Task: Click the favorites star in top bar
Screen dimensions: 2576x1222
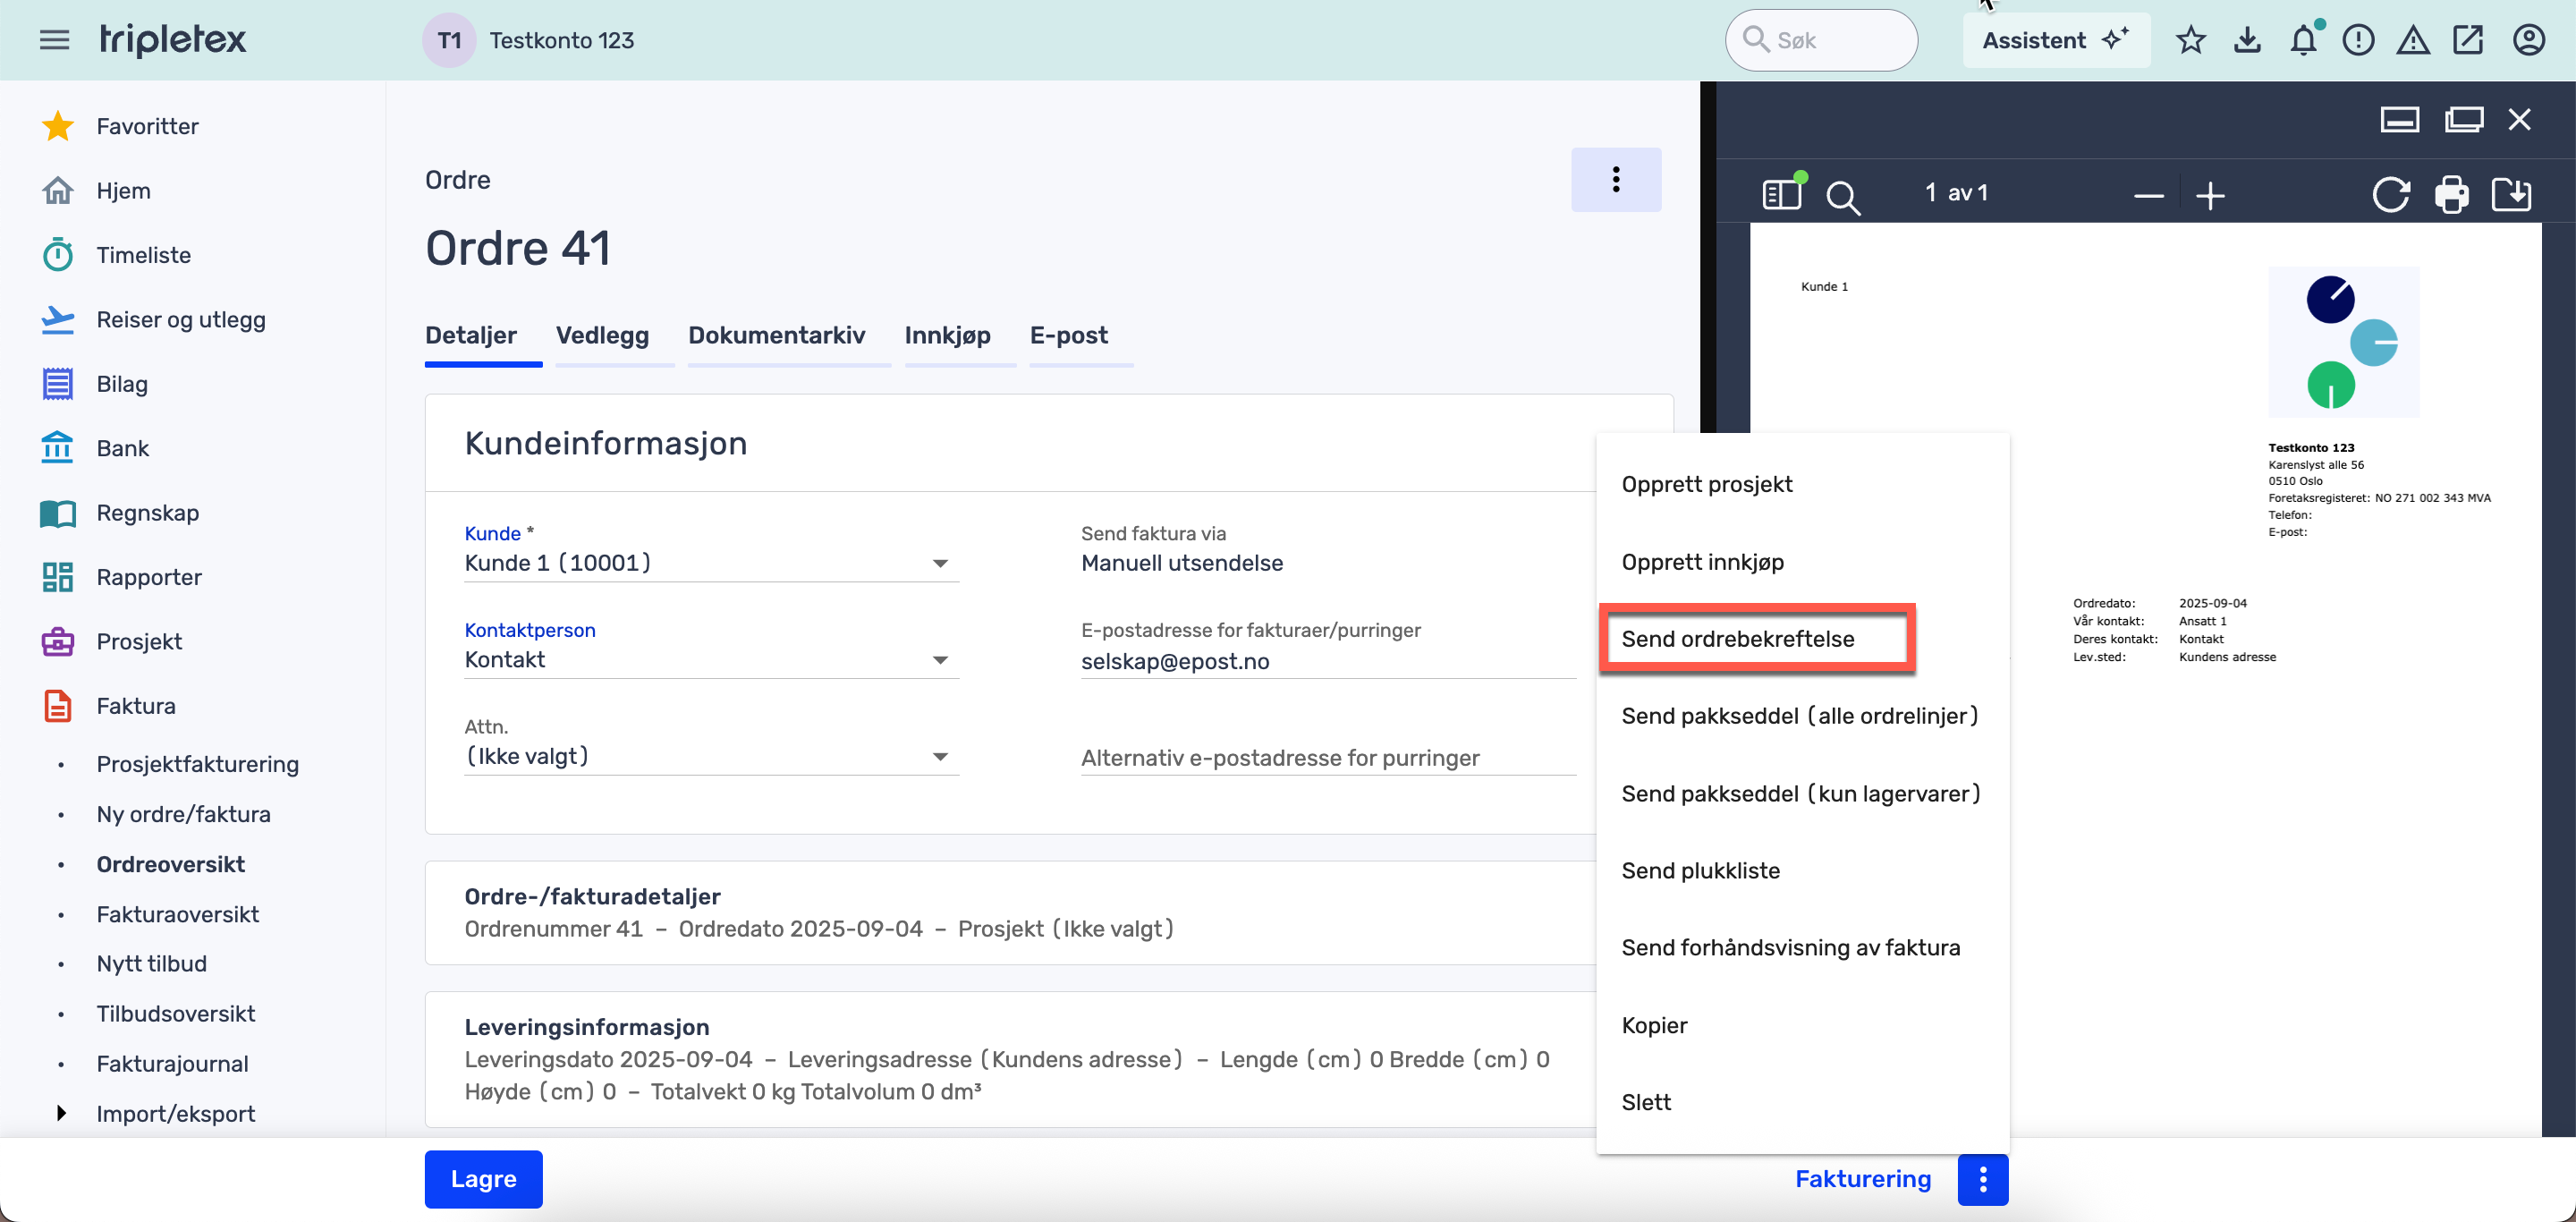Action: tap(2190, 40)
